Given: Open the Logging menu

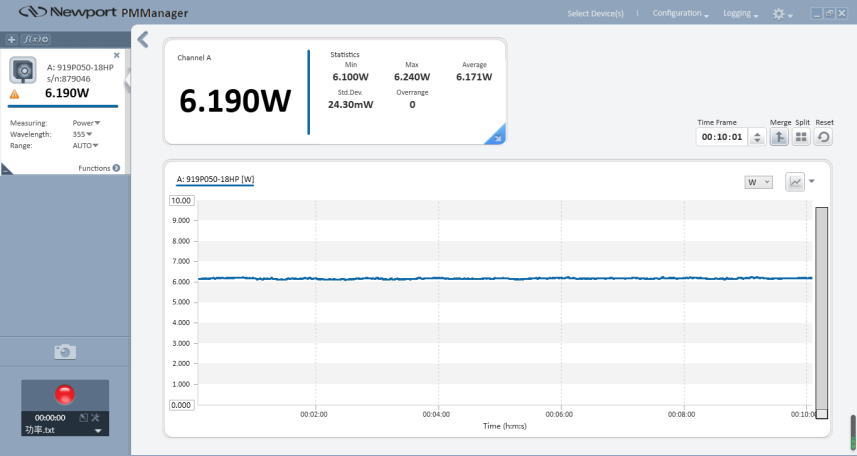Looking at the screenshot, I should click(740, 14).
